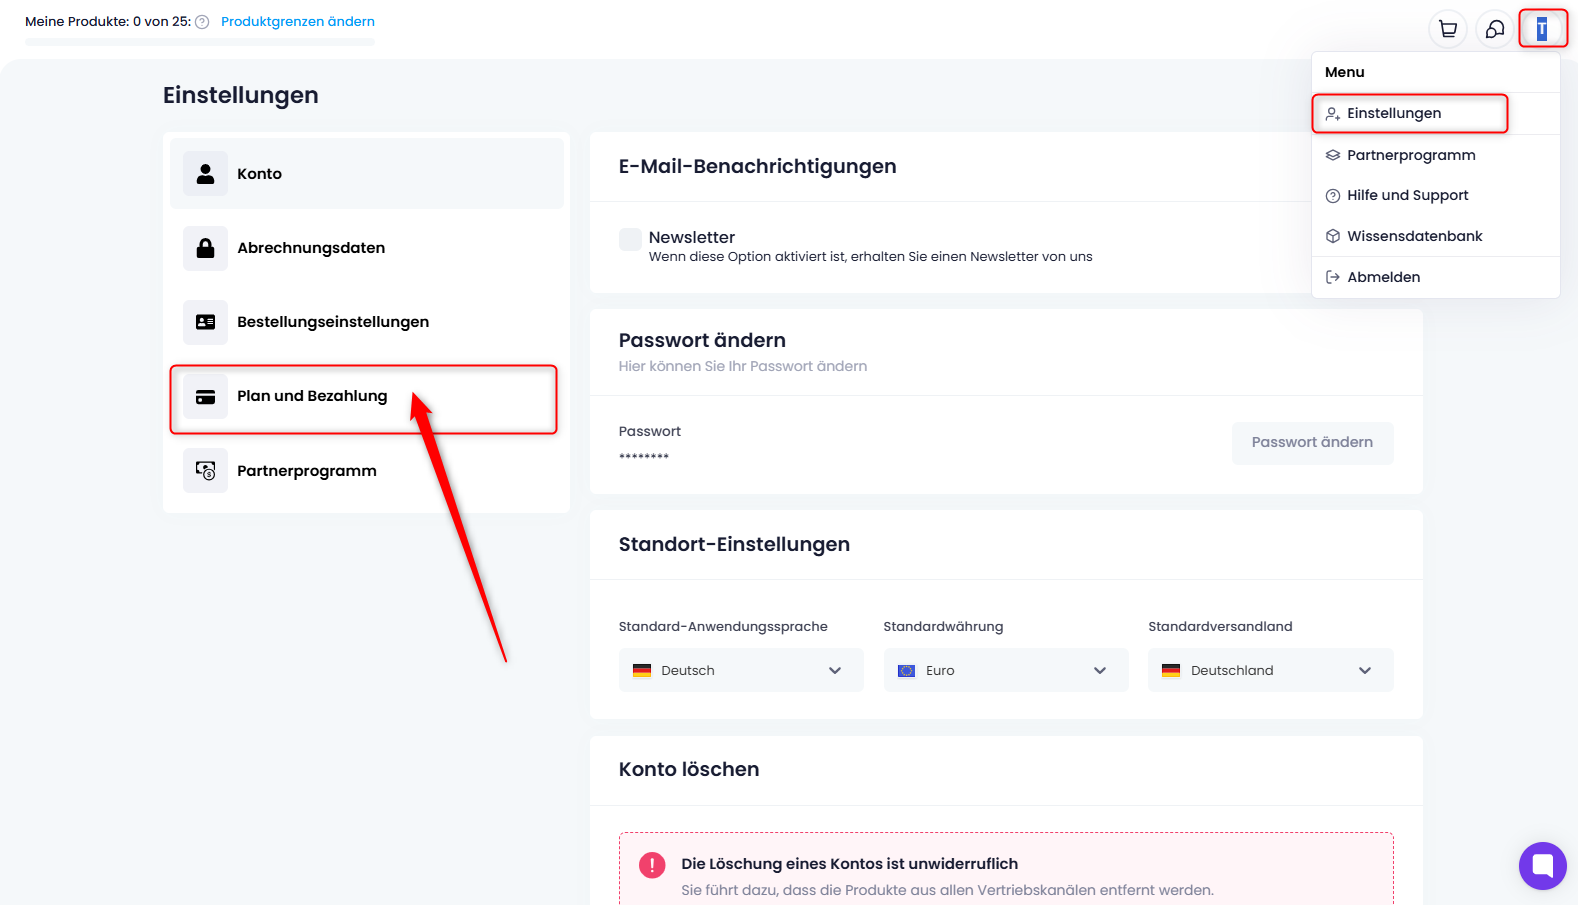Click the product limit progress bar
The image size is (1578, 905).
coord(200,42)
